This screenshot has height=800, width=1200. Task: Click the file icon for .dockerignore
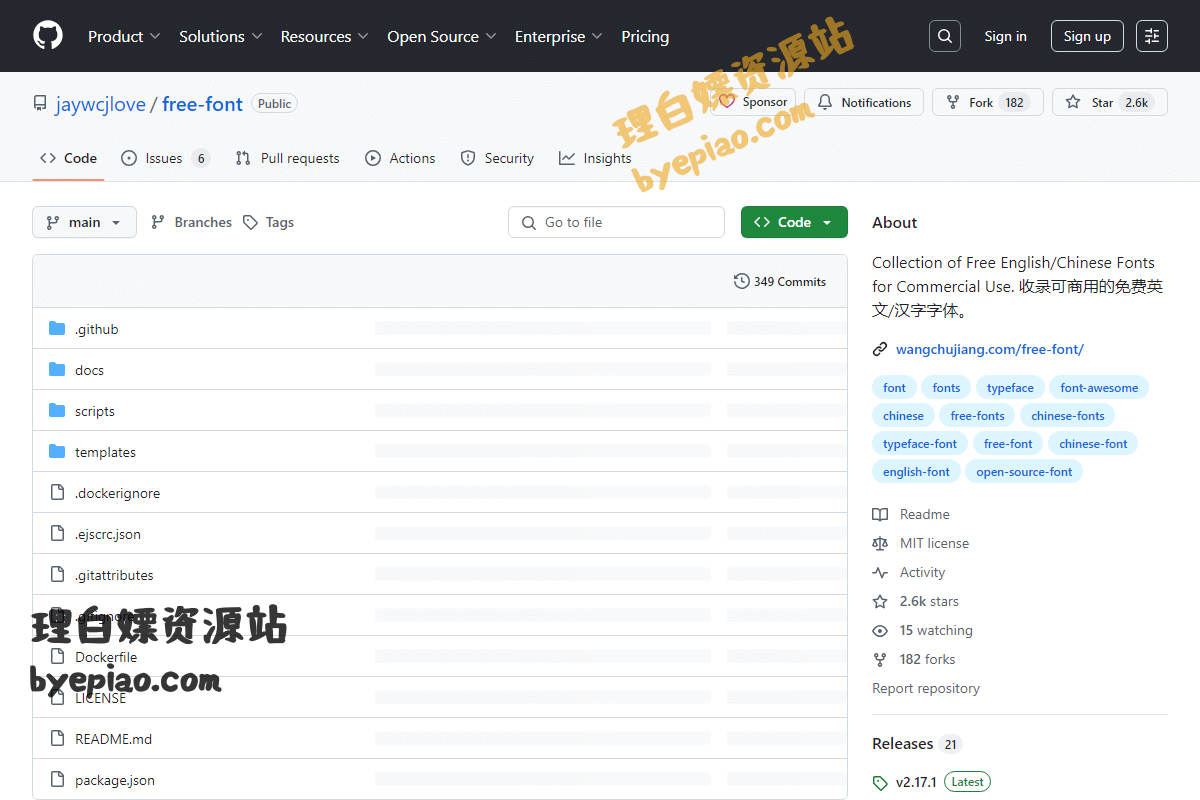(57, 493)
